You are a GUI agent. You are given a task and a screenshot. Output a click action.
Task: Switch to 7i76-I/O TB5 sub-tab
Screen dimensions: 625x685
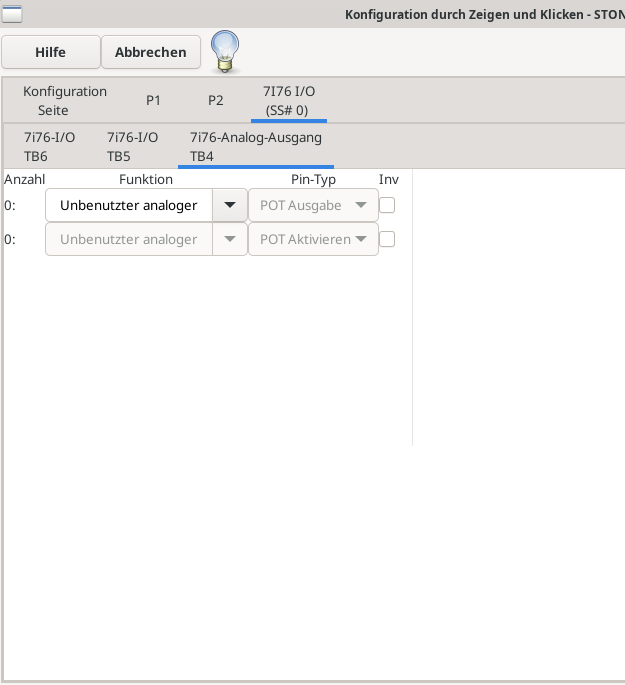(x=132, y=146)
